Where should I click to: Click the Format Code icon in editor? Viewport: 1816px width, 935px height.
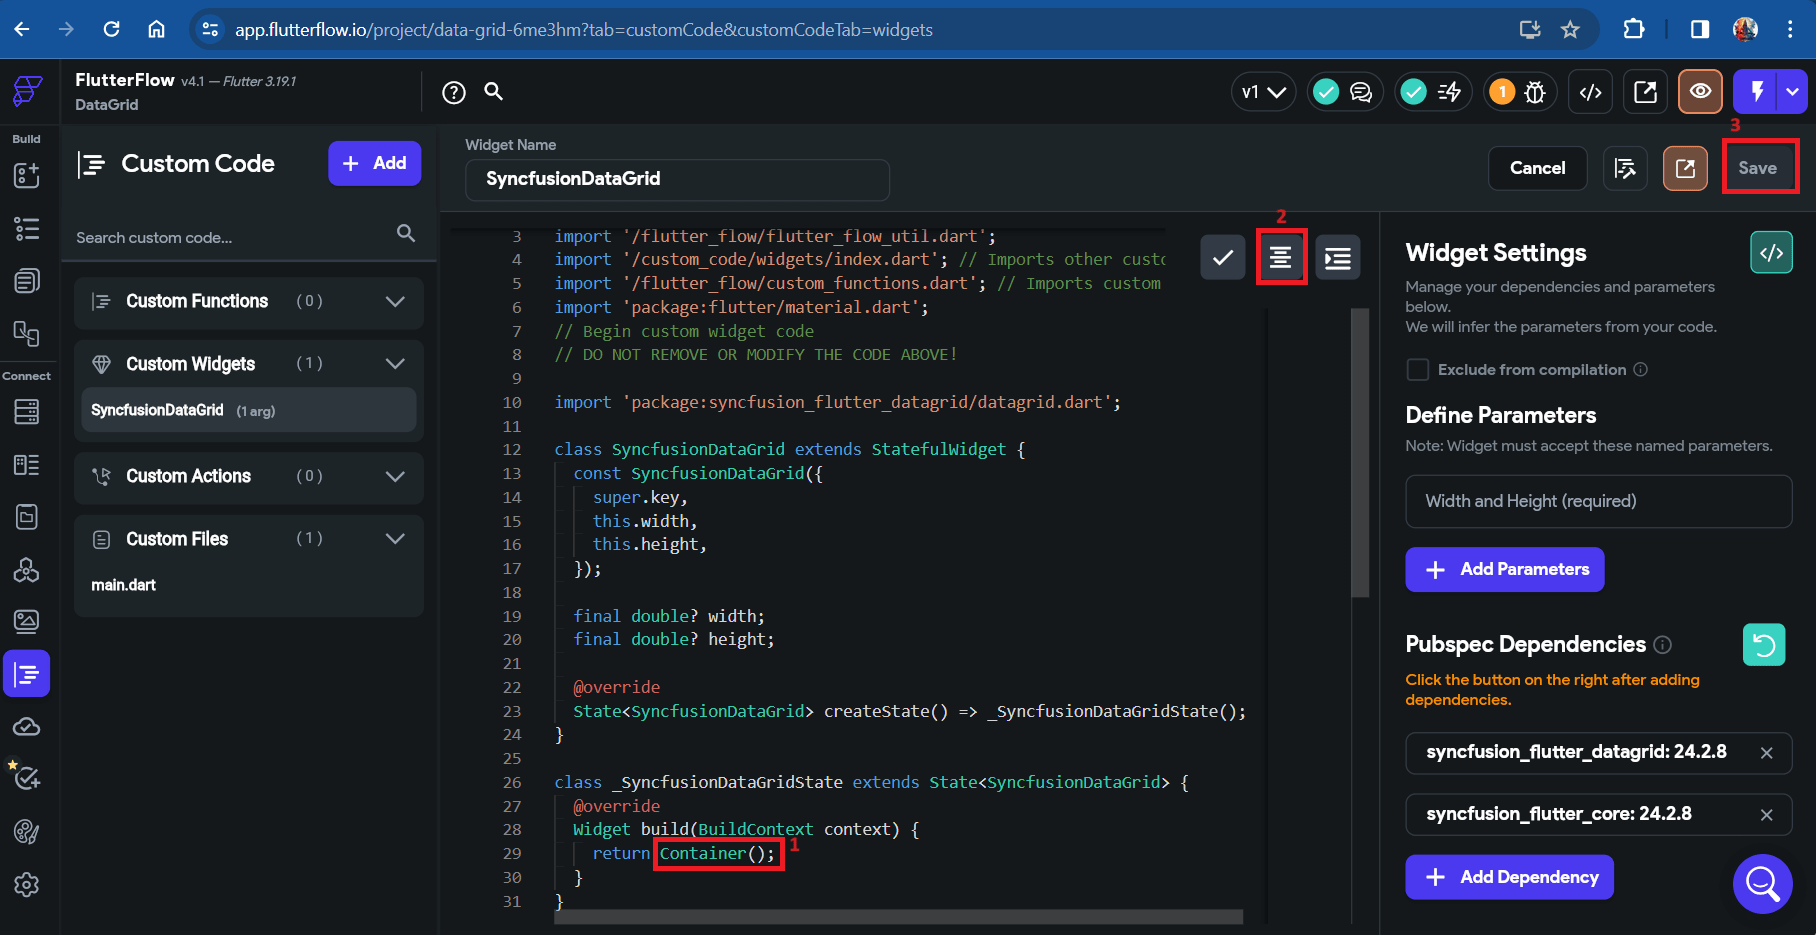1281,258
